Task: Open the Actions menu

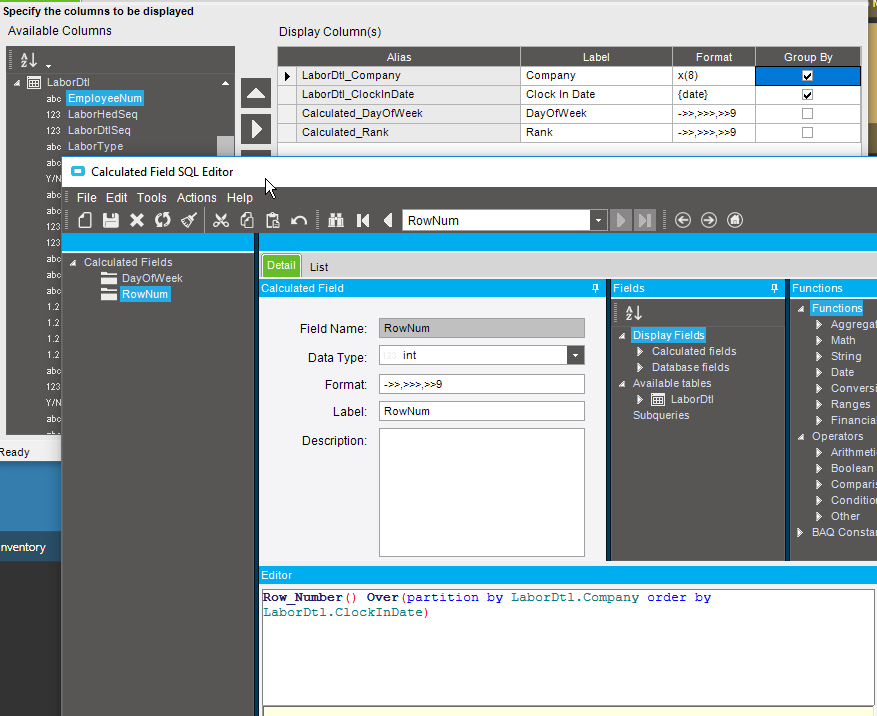Action: 196,198
